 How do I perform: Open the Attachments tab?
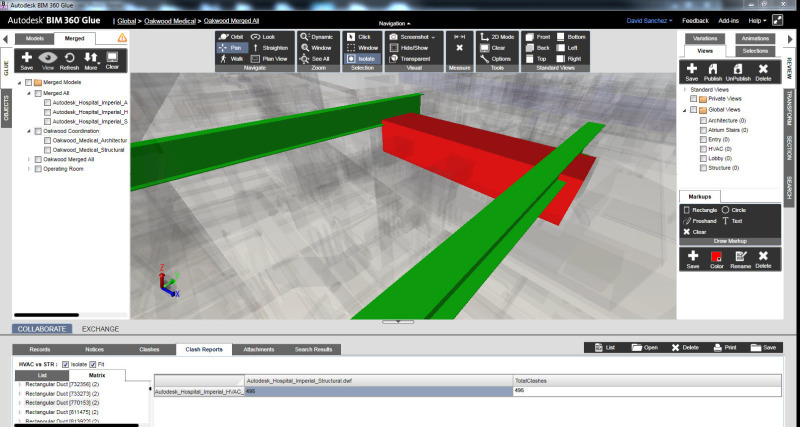click(259, 349)
